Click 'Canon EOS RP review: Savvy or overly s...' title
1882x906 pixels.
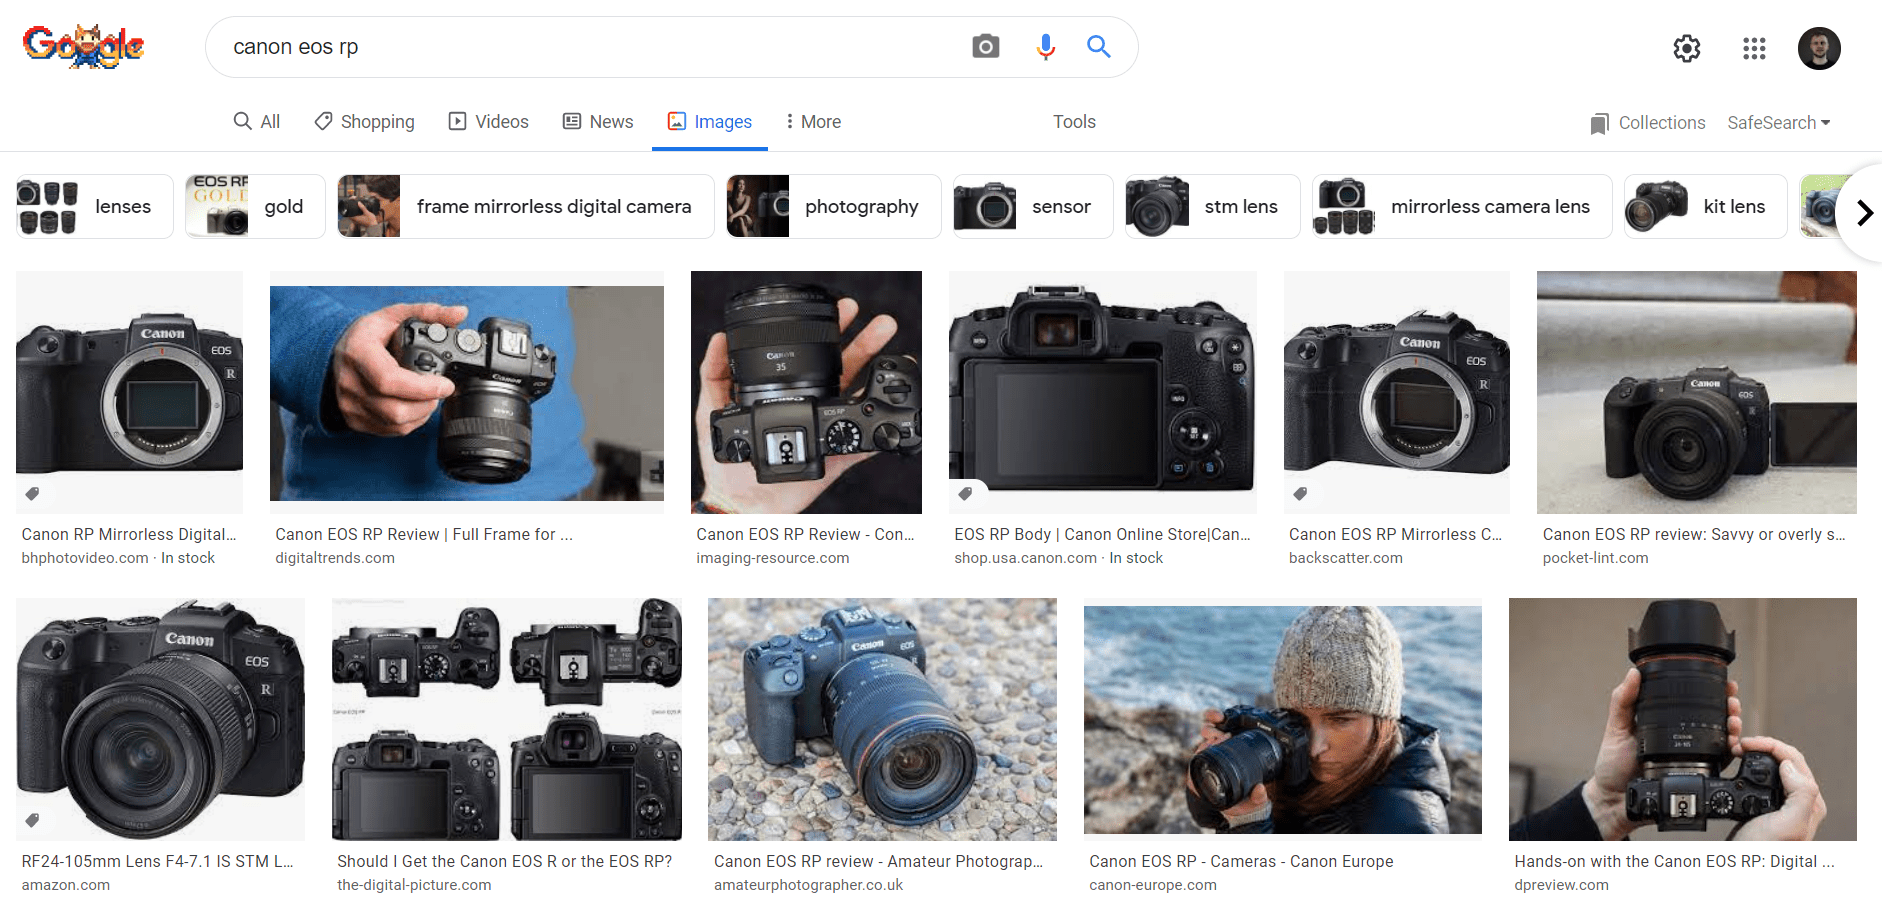point(1694,534)
